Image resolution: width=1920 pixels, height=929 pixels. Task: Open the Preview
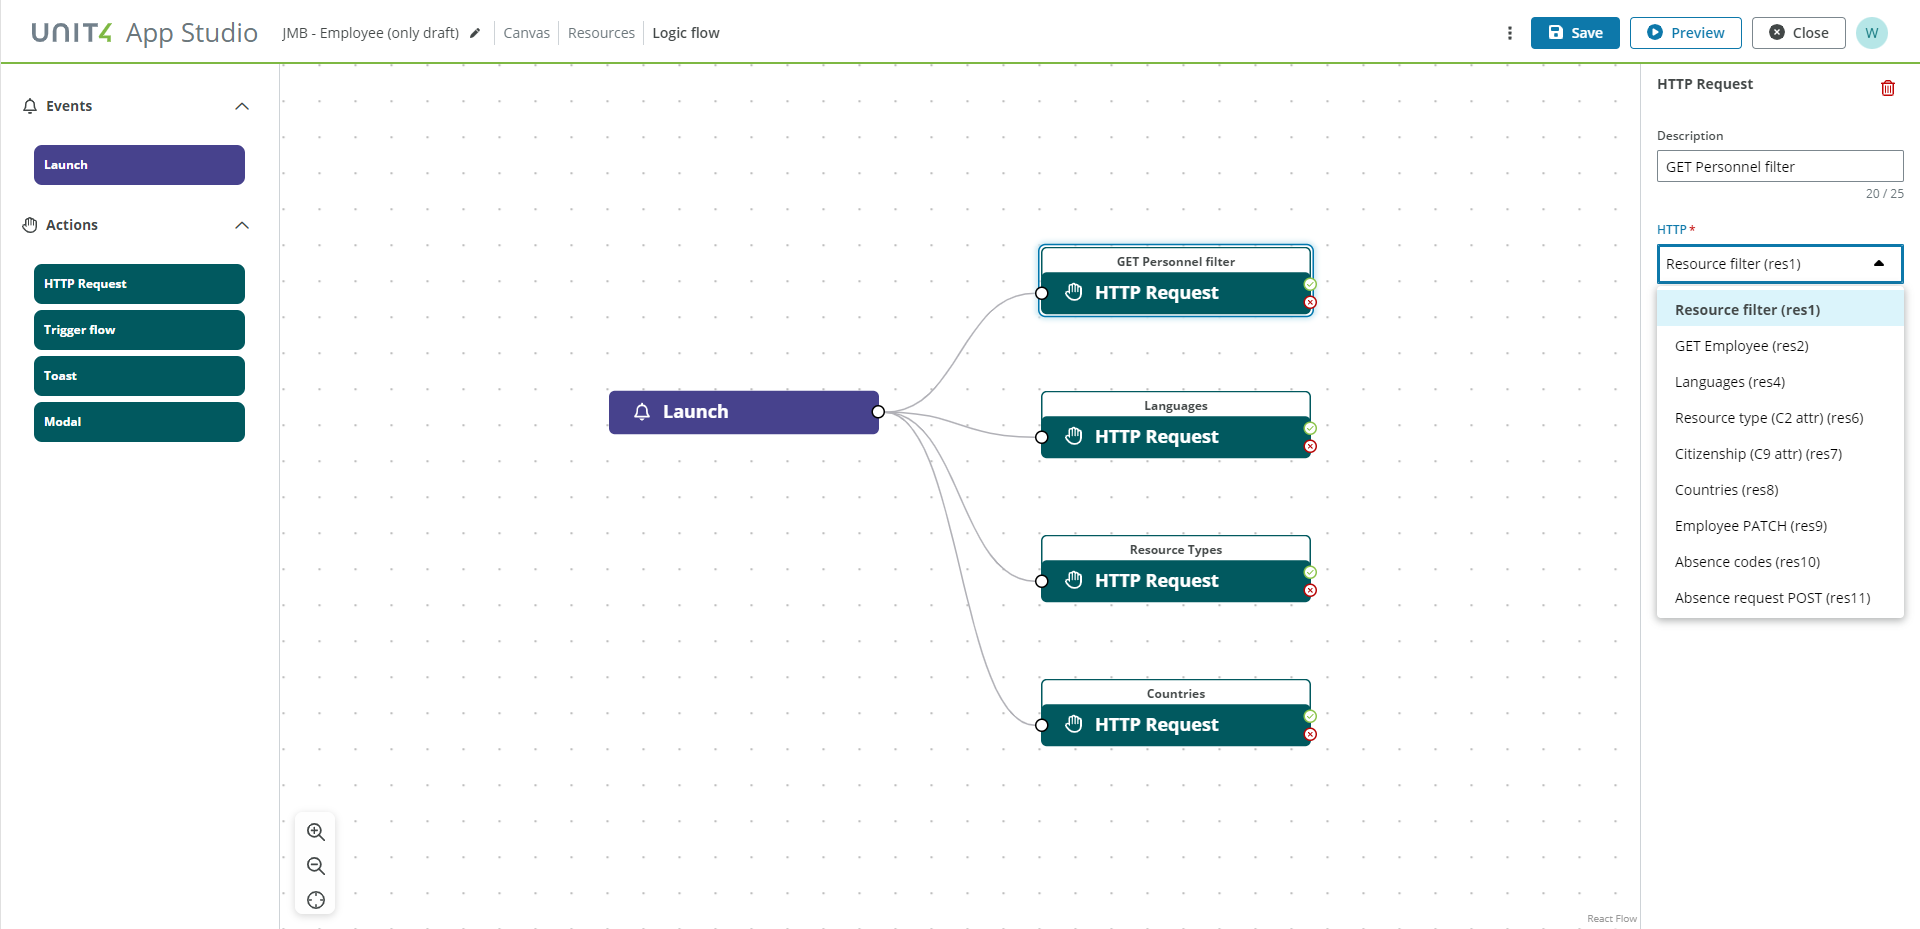(1686, 33)
